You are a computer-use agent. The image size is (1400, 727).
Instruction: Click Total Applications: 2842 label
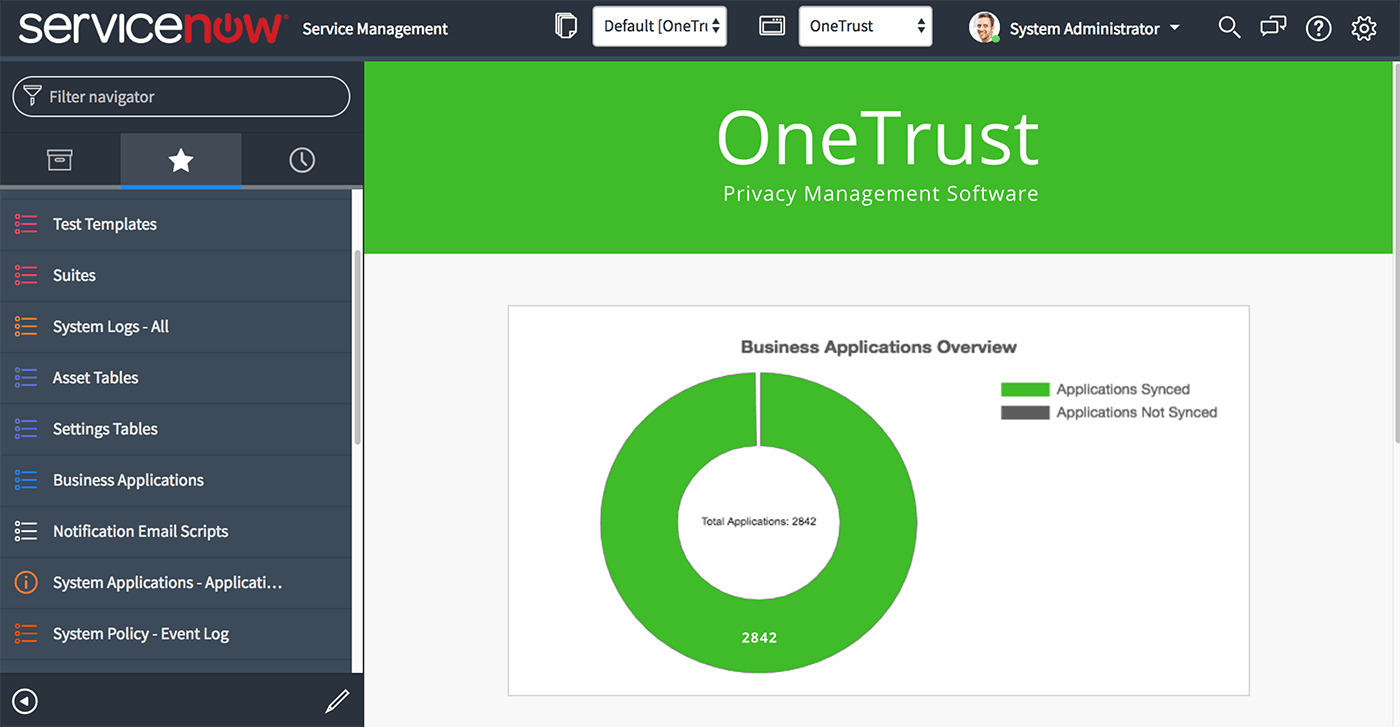(x=759, y=522)
